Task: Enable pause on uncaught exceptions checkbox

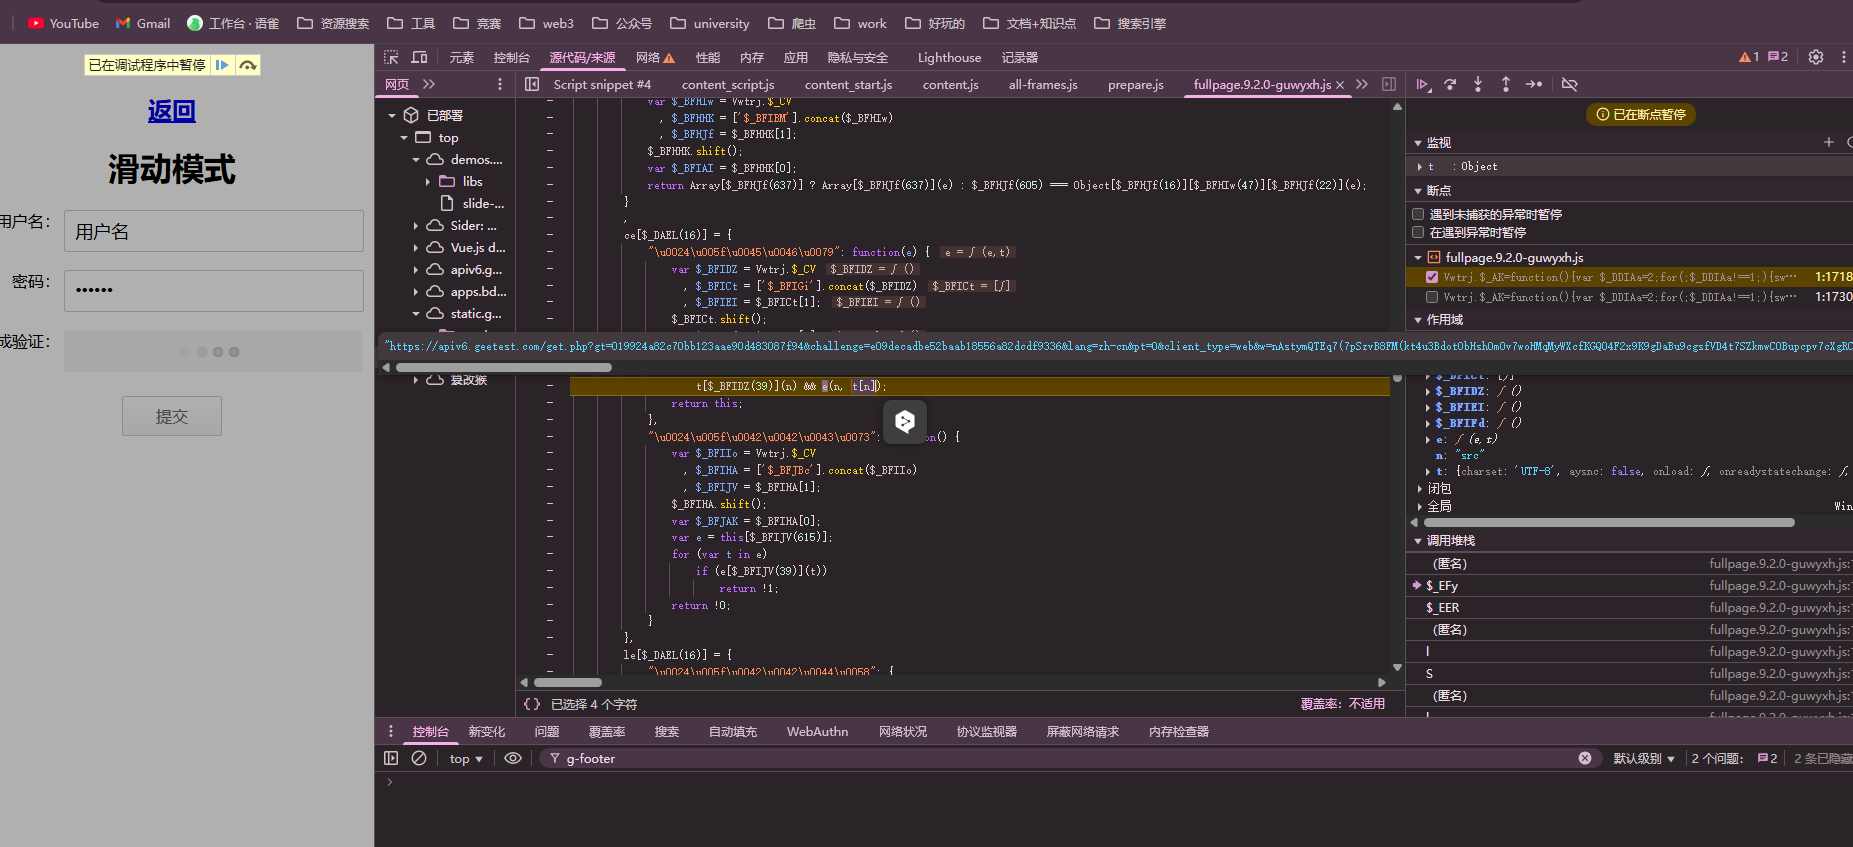Action: [1418, 214]
